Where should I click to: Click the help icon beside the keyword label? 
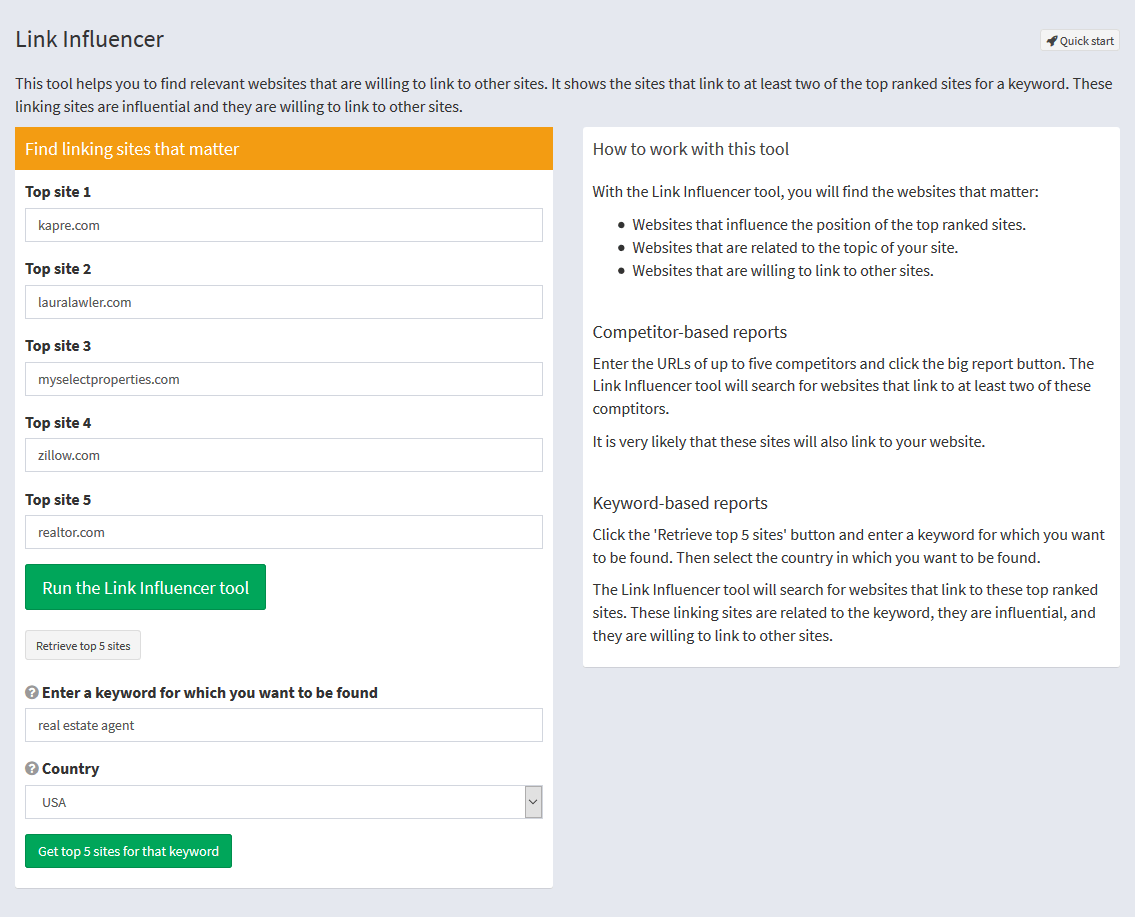[32, 692]
